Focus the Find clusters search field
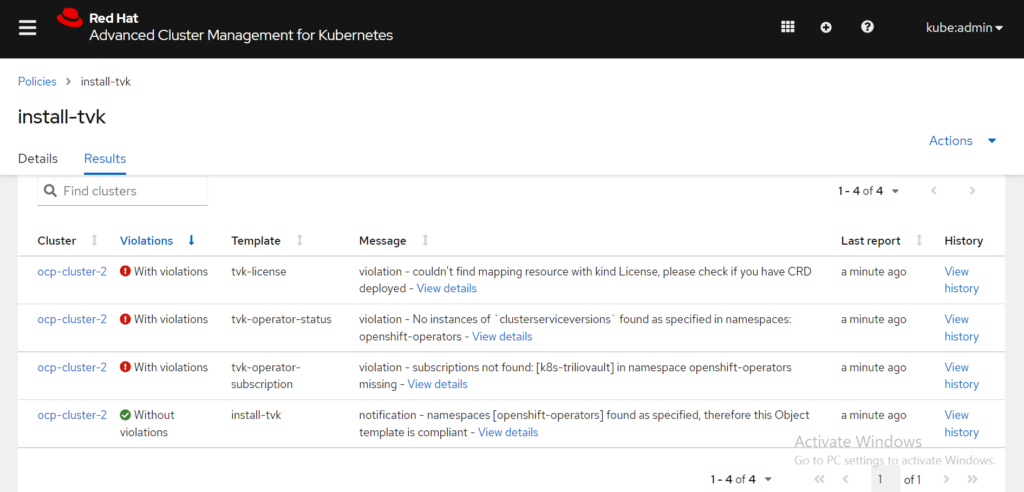 point(122,191)
